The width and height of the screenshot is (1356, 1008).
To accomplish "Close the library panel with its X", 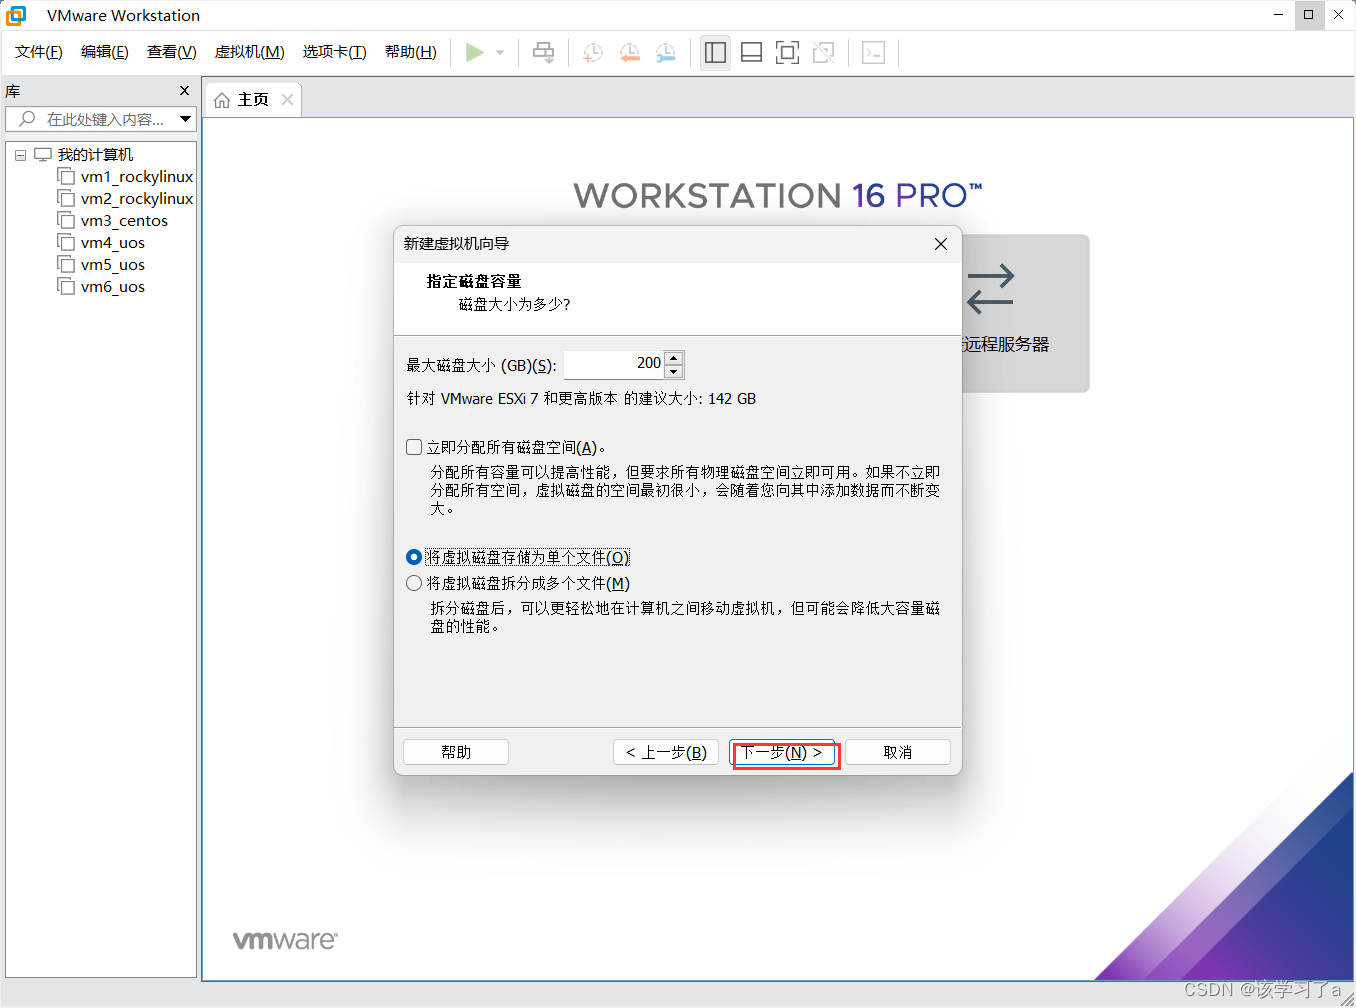I will 184,91.
